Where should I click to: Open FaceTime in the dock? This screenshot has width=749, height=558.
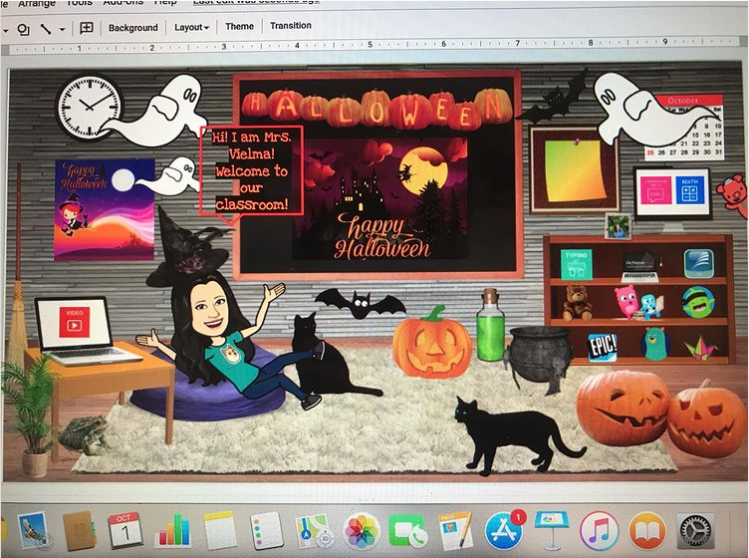tap(408, 530)
